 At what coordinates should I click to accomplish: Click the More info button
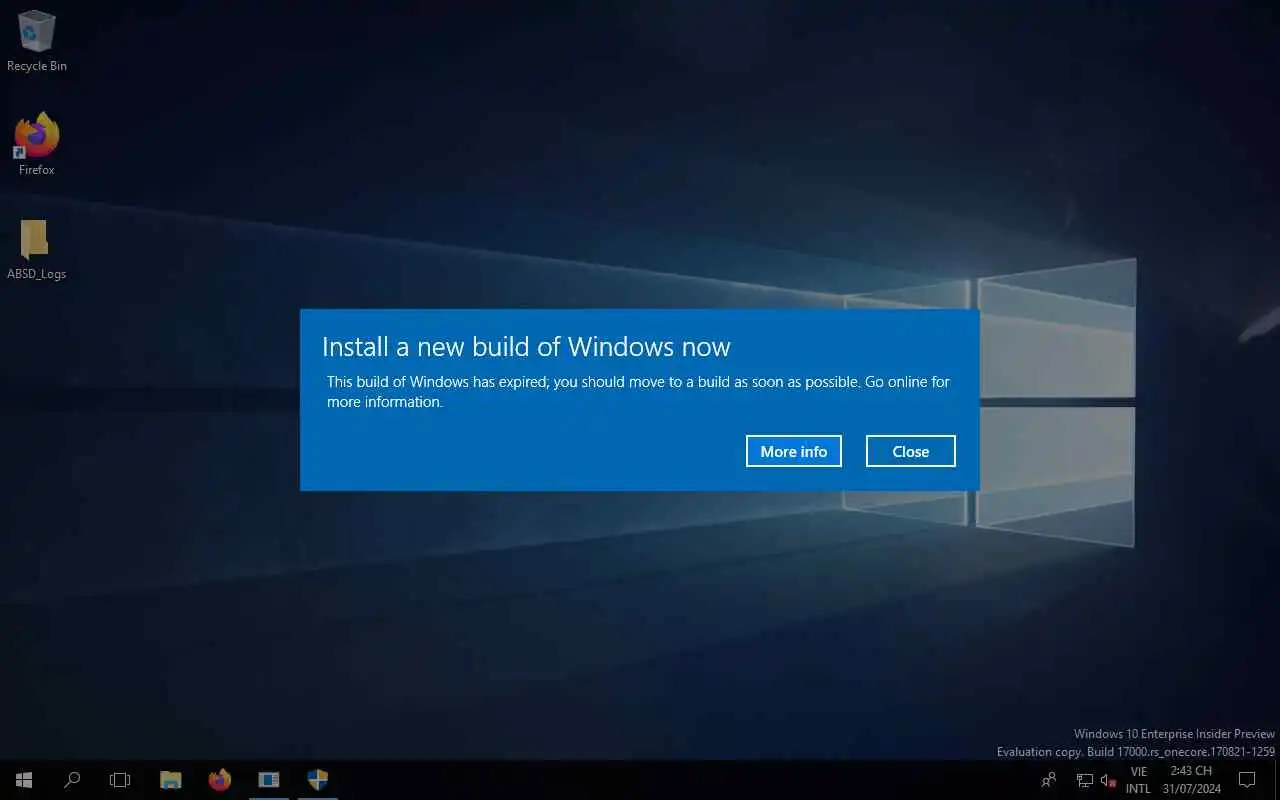pyautogui.click(x=793, y=451)
